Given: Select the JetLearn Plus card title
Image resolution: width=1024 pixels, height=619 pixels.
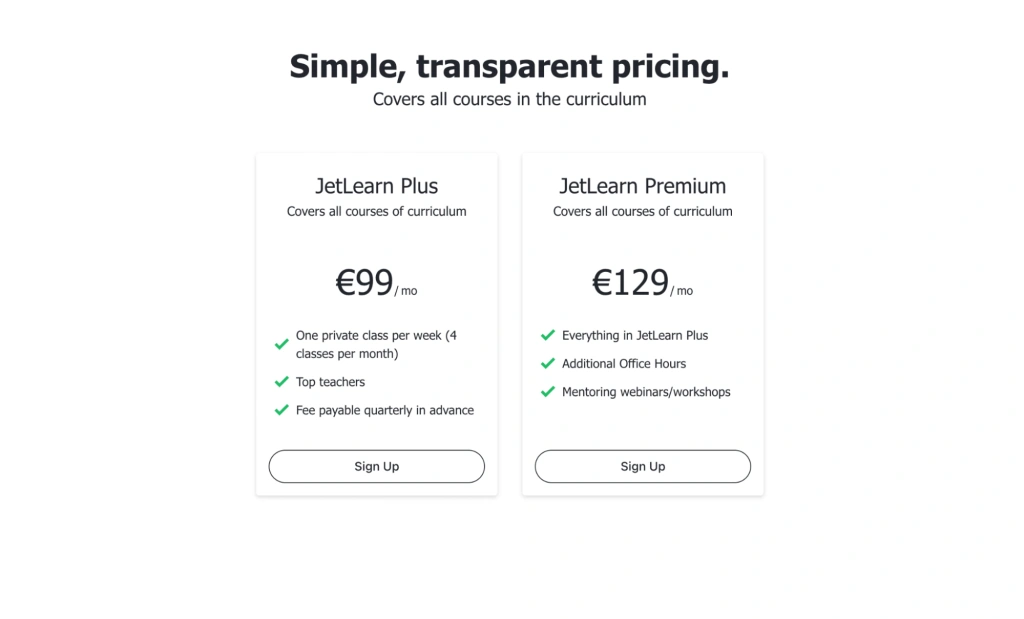Looking at the screenshot, I should [376, 186].
